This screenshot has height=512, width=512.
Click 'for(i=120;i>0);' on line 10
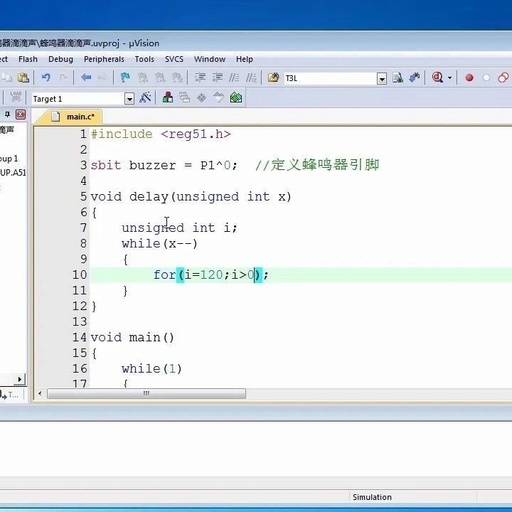tap(211, 275)
